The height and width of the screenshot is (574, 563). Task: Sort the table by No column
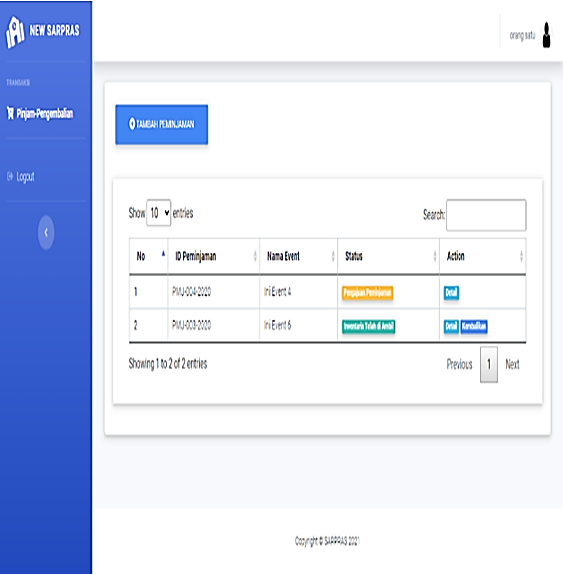point(149,256)
